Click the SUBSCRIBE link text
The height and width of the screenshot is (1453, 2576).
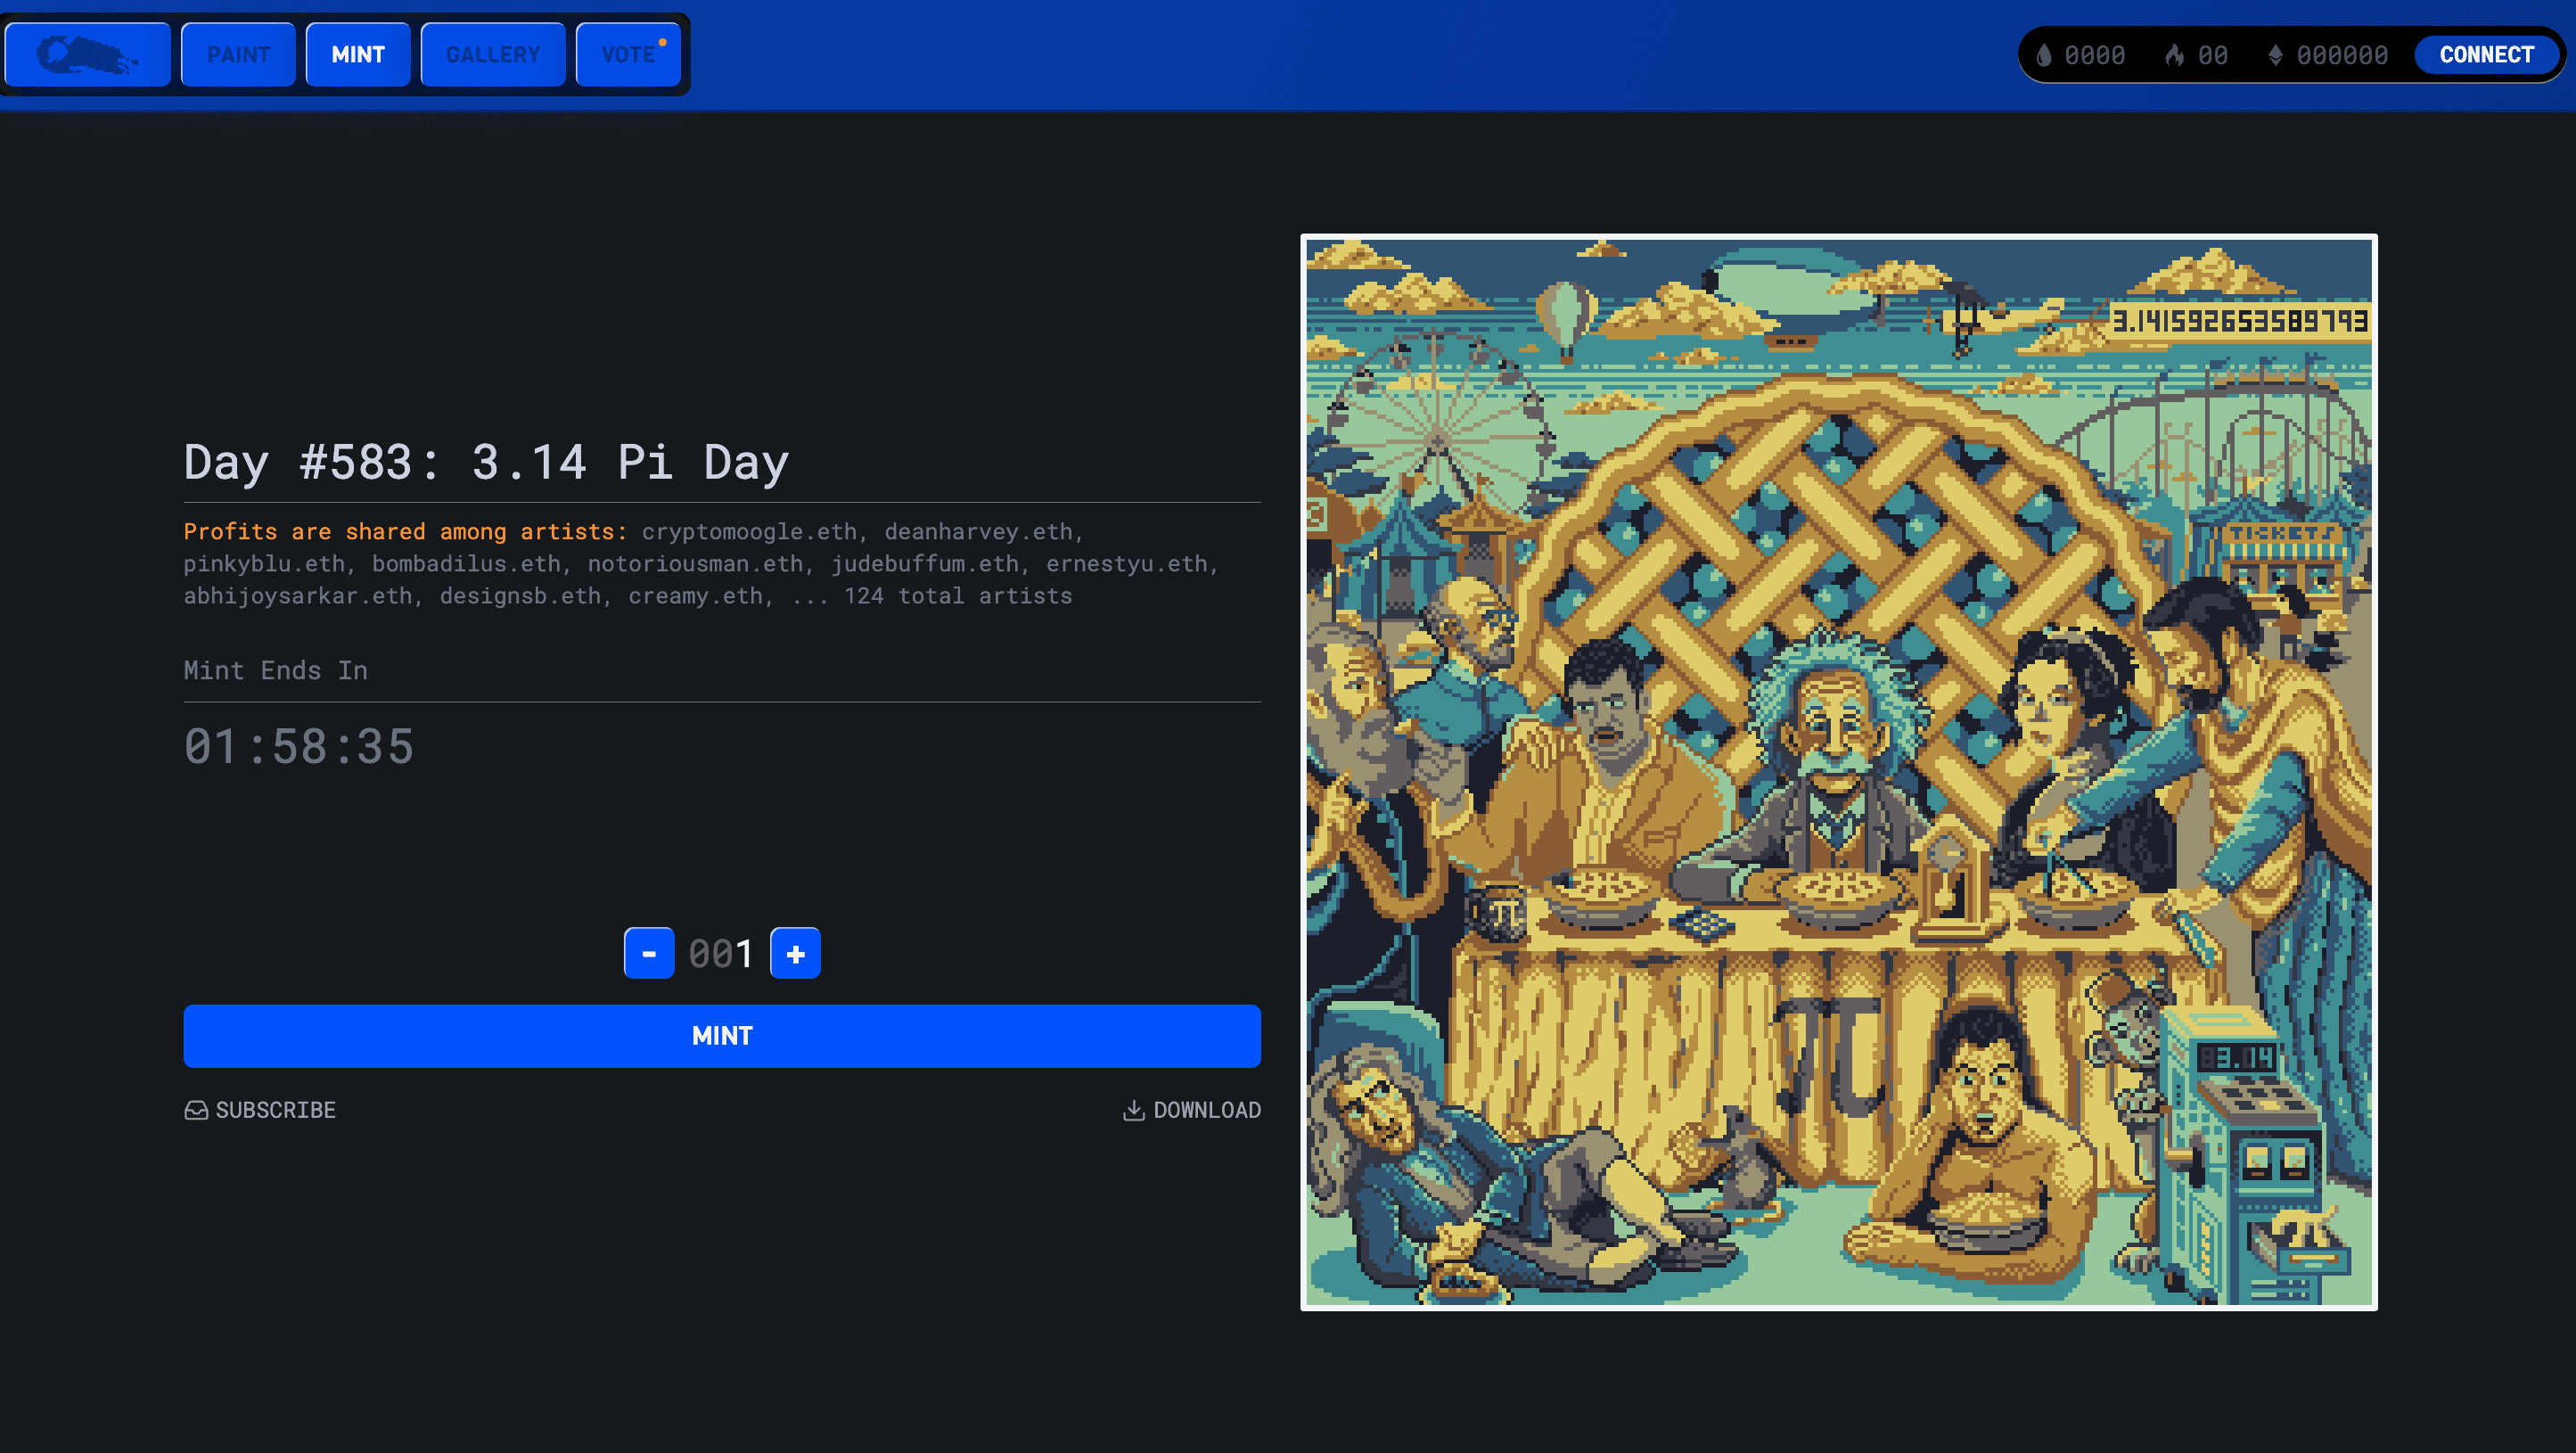point(276,1110)
